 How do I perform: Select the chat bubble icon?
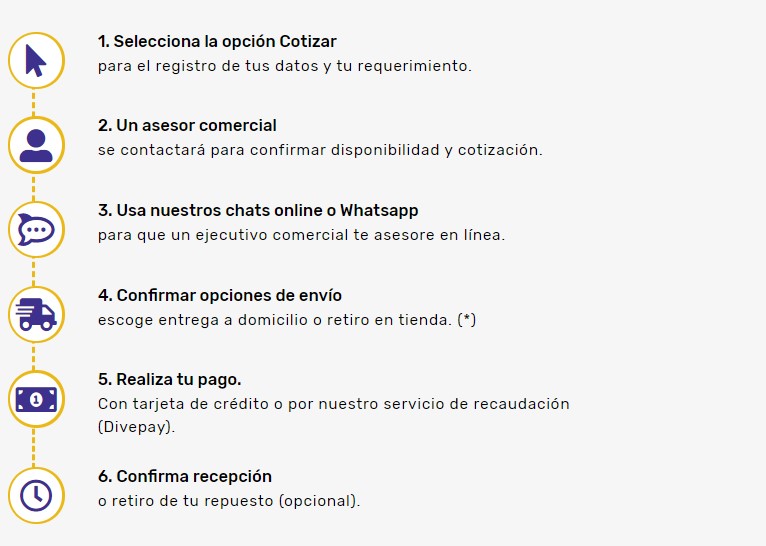pyautogui.click(x=36, y=230)
